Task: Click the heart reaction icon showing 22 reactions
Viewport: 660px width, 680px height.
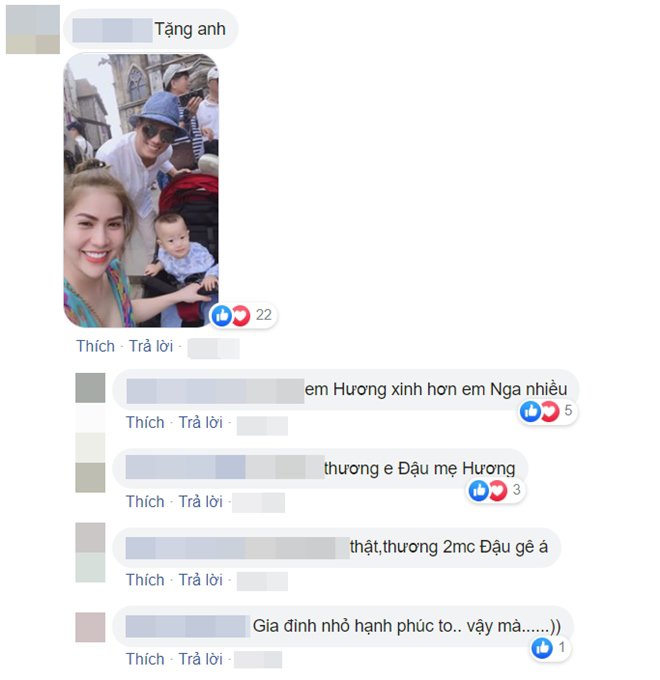Action: tap(240, 315)
